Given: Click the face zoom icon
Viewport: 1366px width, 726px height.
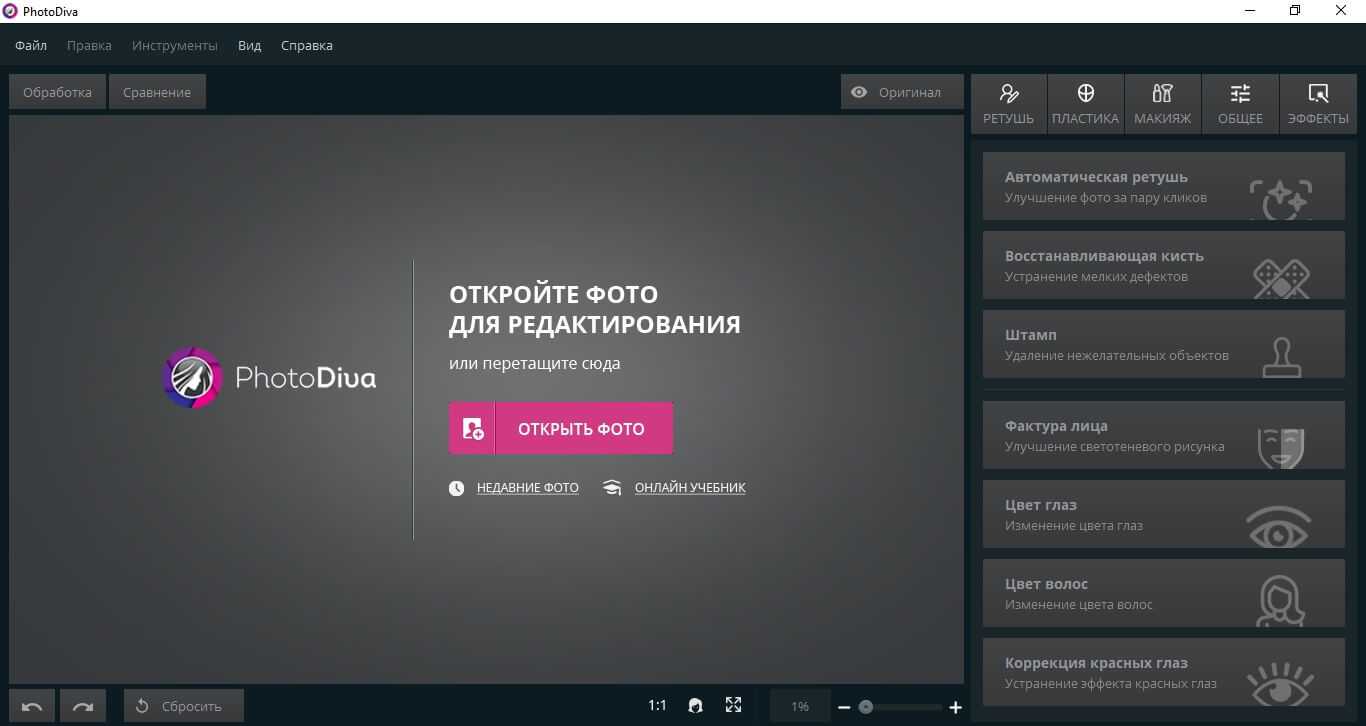Looking at the screenshot, I should pos(695,706).
